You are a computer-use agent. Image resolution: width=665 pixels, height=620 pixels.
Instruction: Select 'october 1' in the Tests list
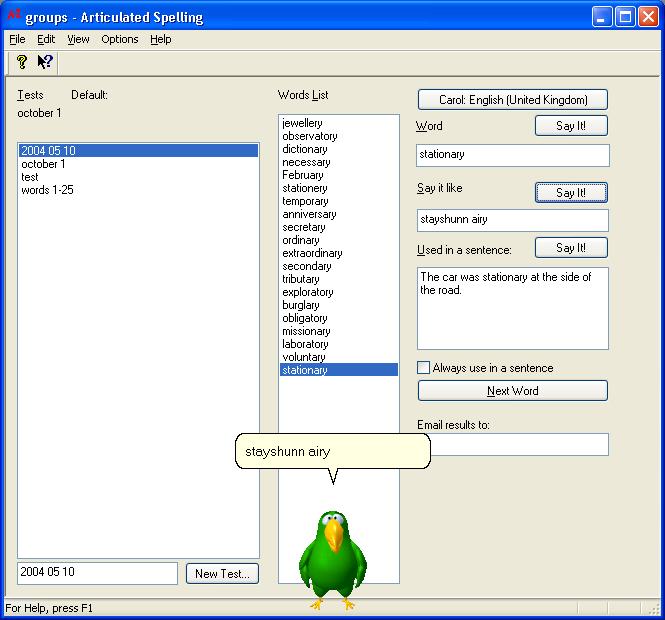[x=43, y=164]
